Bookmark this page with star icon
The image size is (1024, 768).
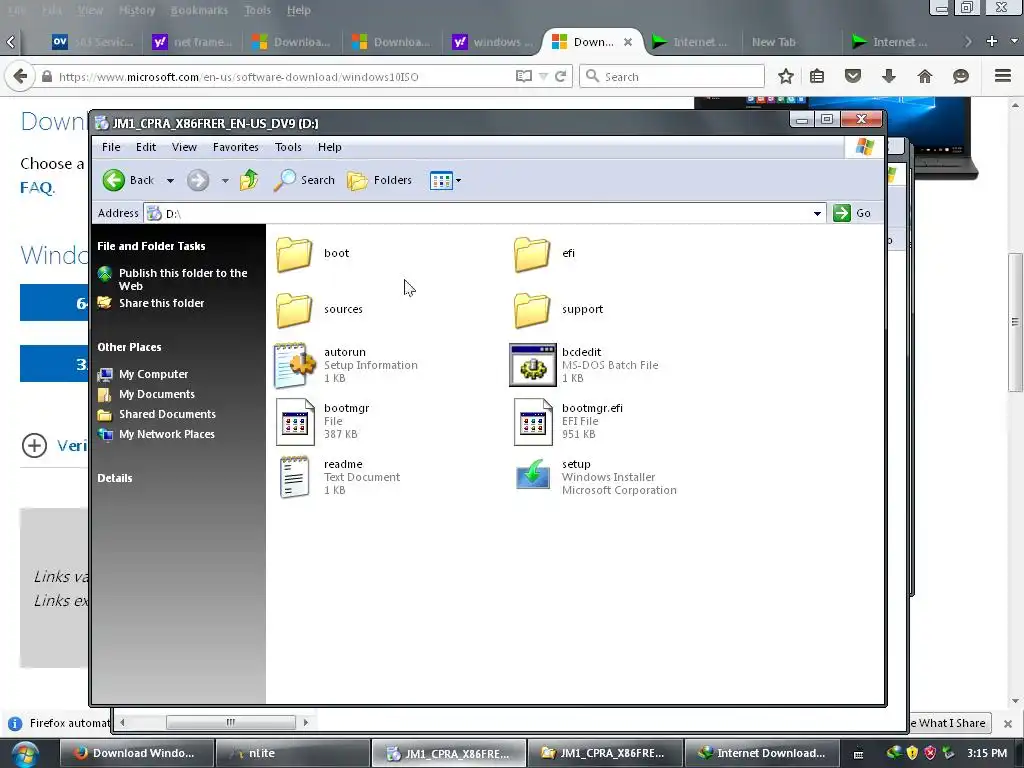(x=786, y=76)
